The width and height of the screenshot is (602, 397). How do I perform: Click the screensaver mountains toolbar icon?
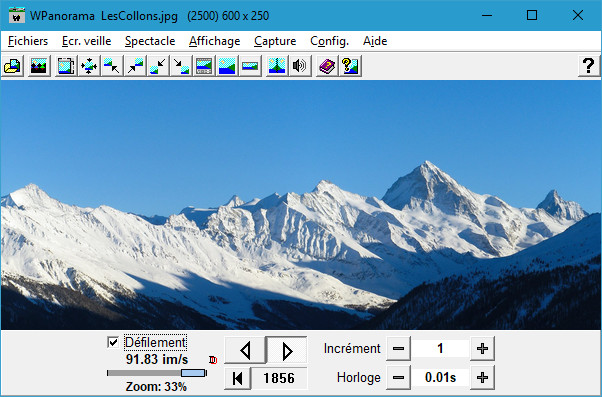tap(39, 66)
